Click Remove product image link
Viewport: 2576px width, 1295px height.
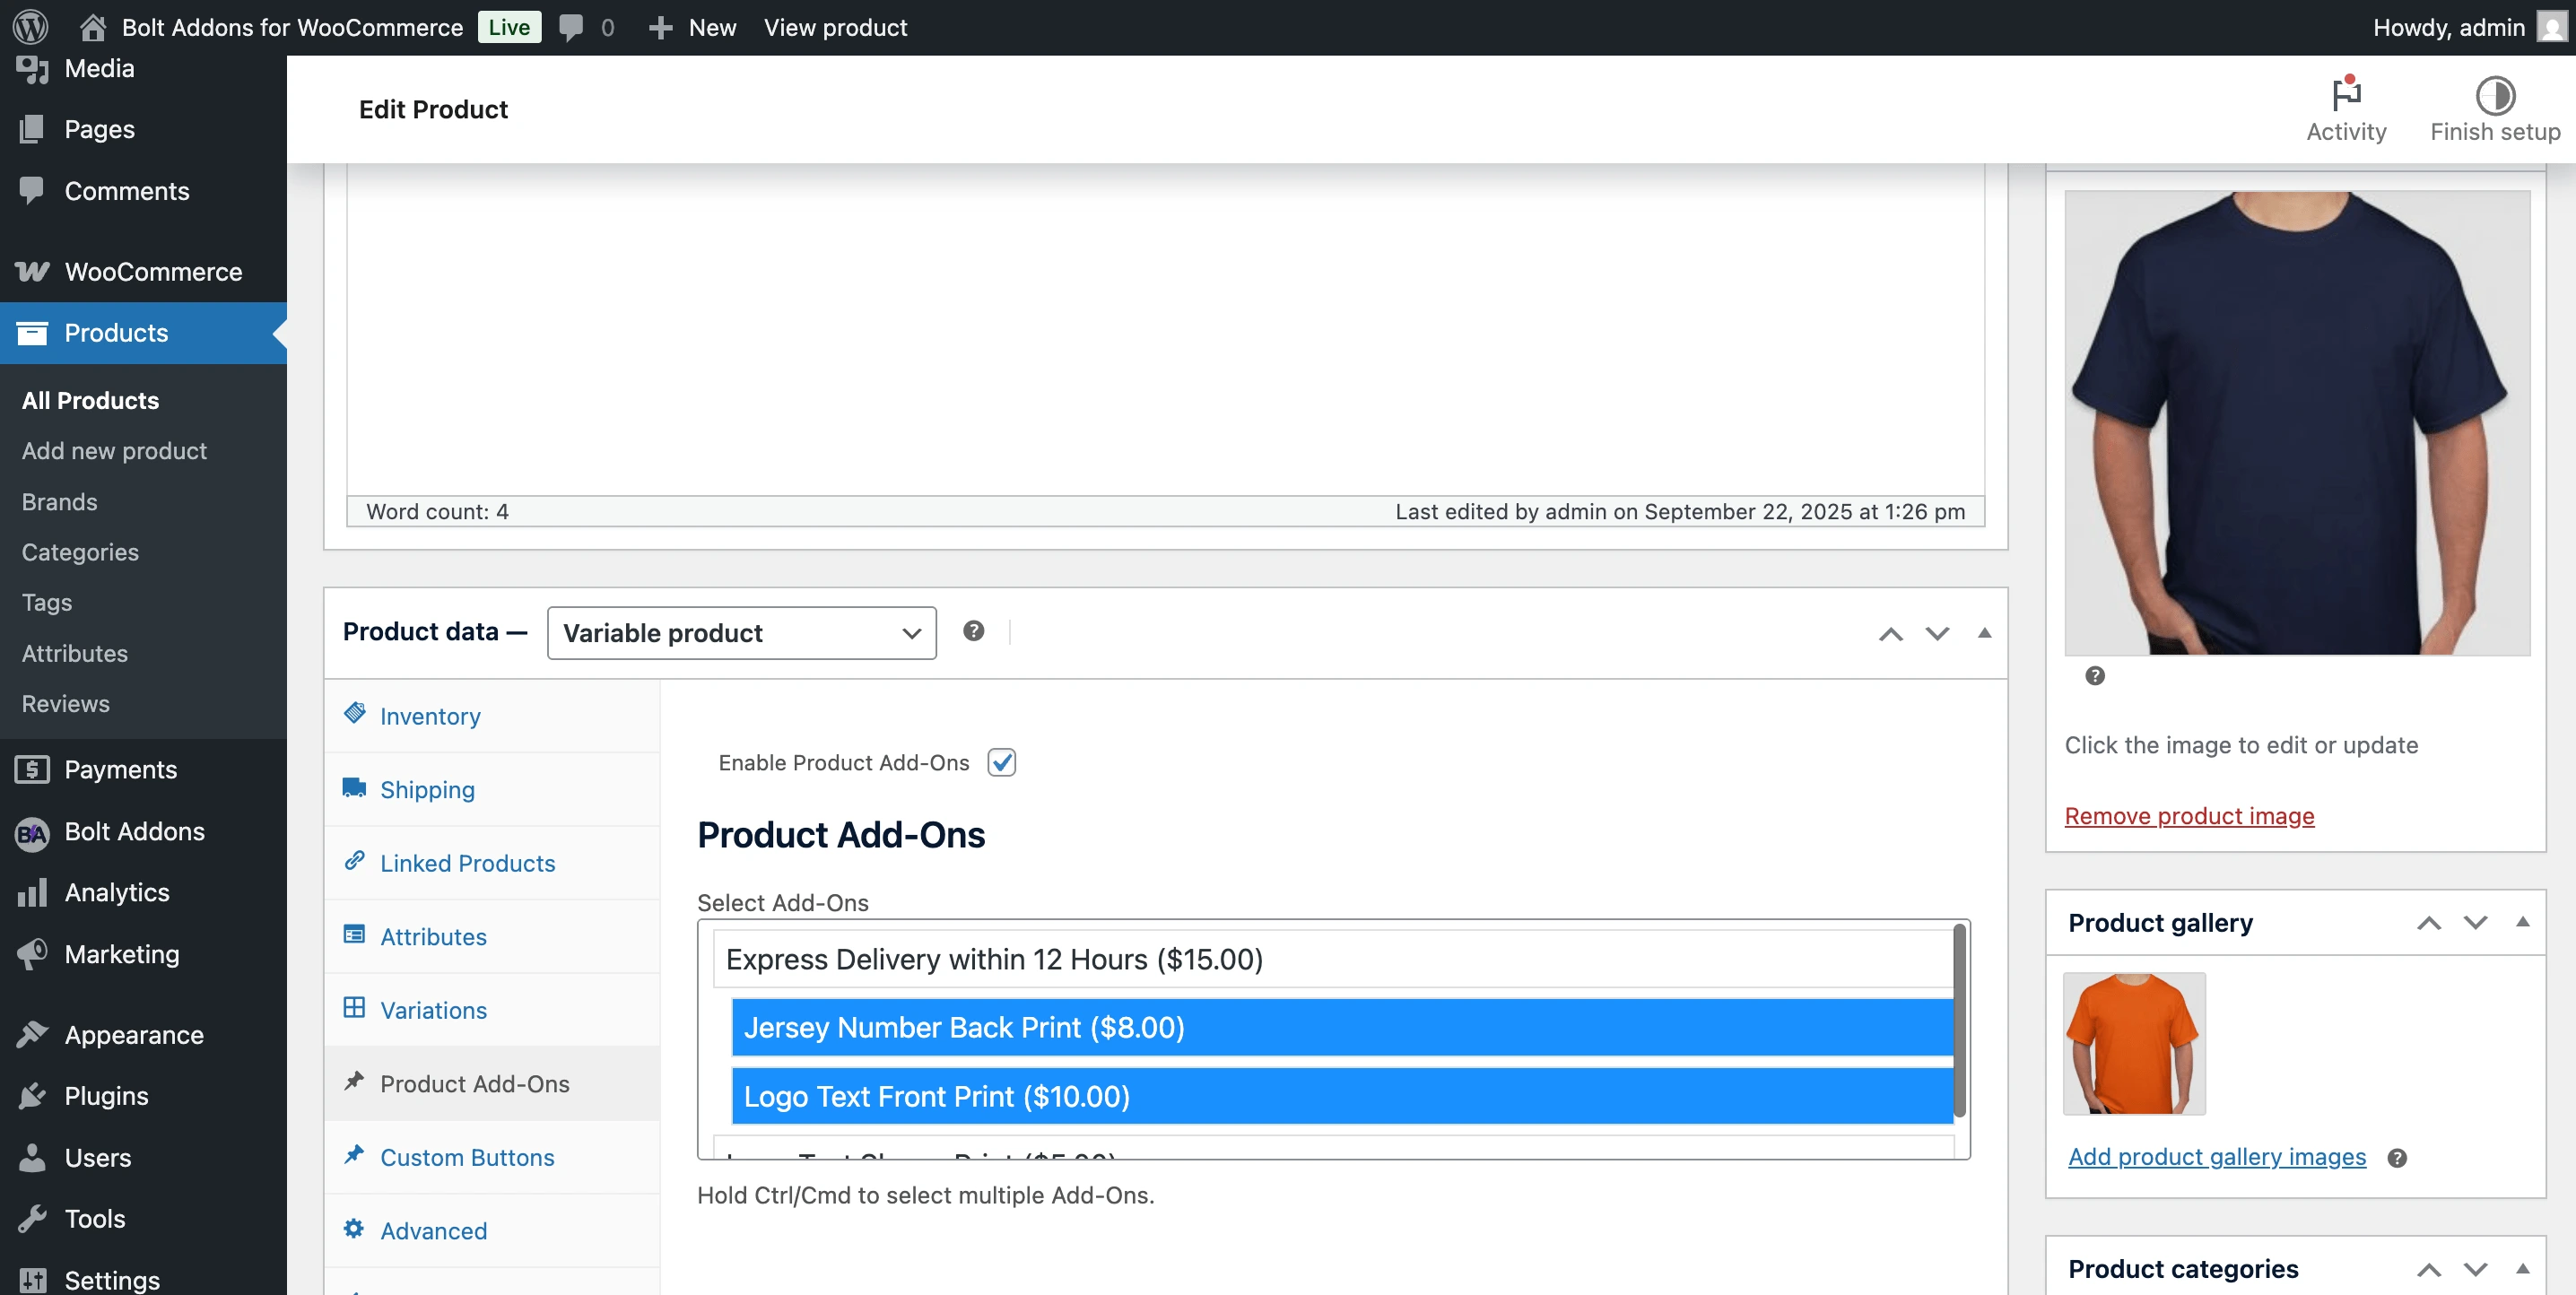pos(2189,816)
